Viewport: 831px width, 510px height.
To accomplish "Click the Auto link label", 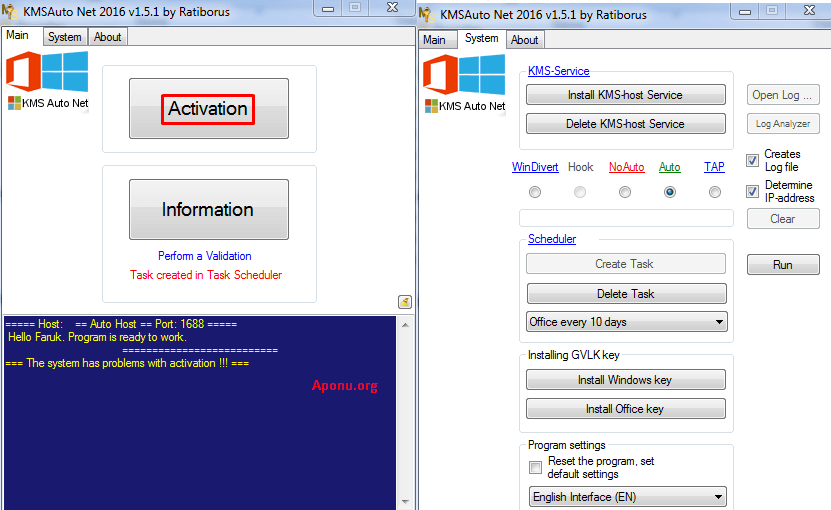I will (669, 167).
